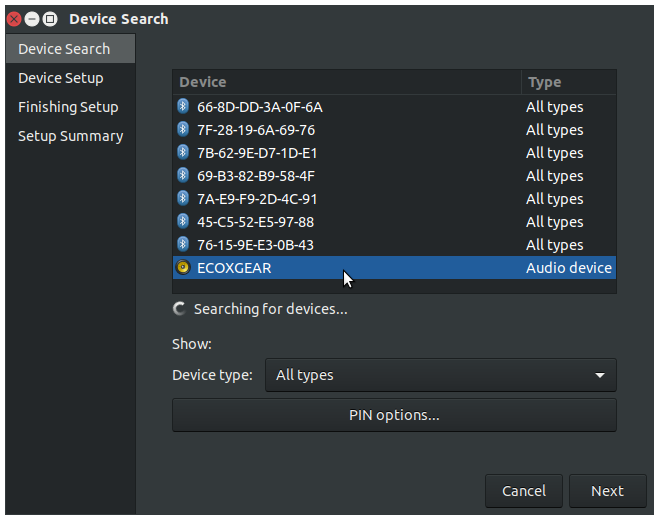Open PIN options dialog
Viewport: 663px width, 524px height.
[394, 415]
